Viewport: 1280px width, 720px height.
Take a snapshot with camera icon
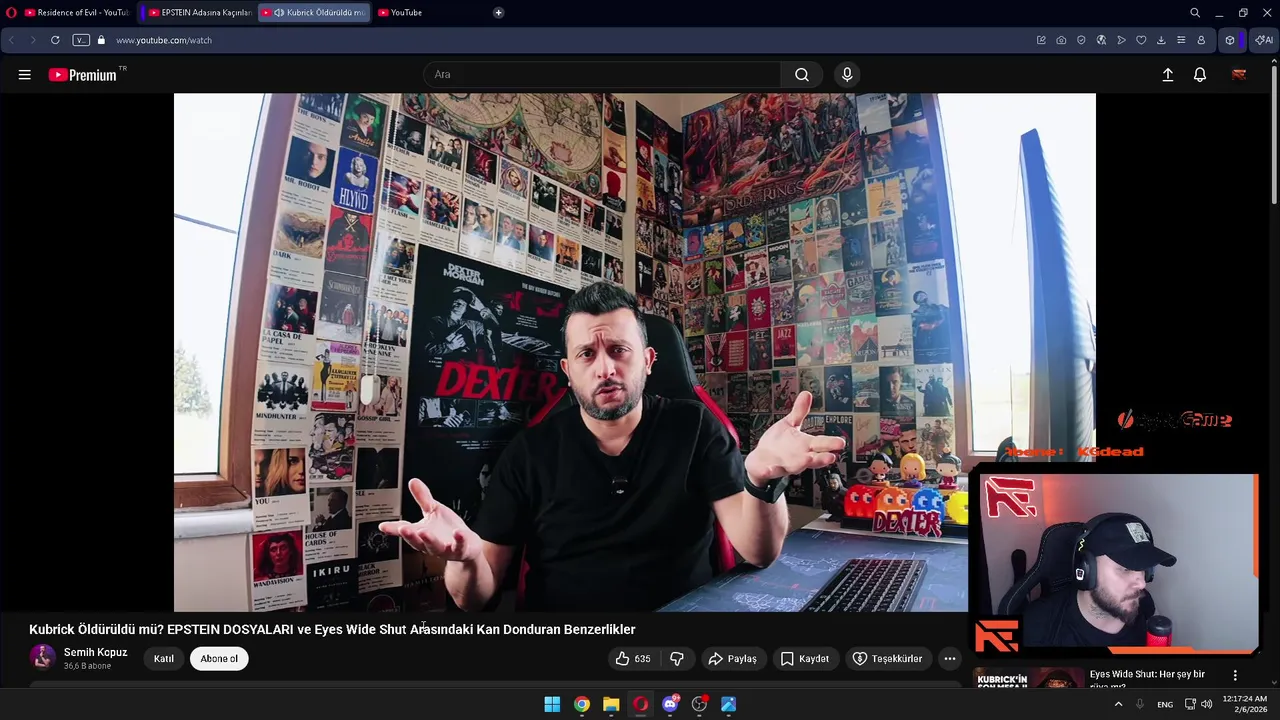[1061, 40]
